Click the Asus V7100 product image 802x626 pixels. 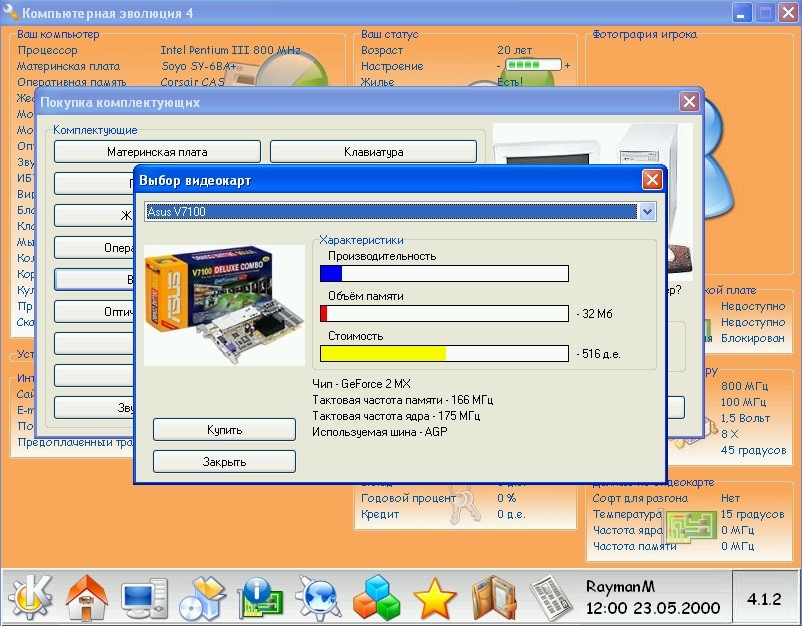225,305
